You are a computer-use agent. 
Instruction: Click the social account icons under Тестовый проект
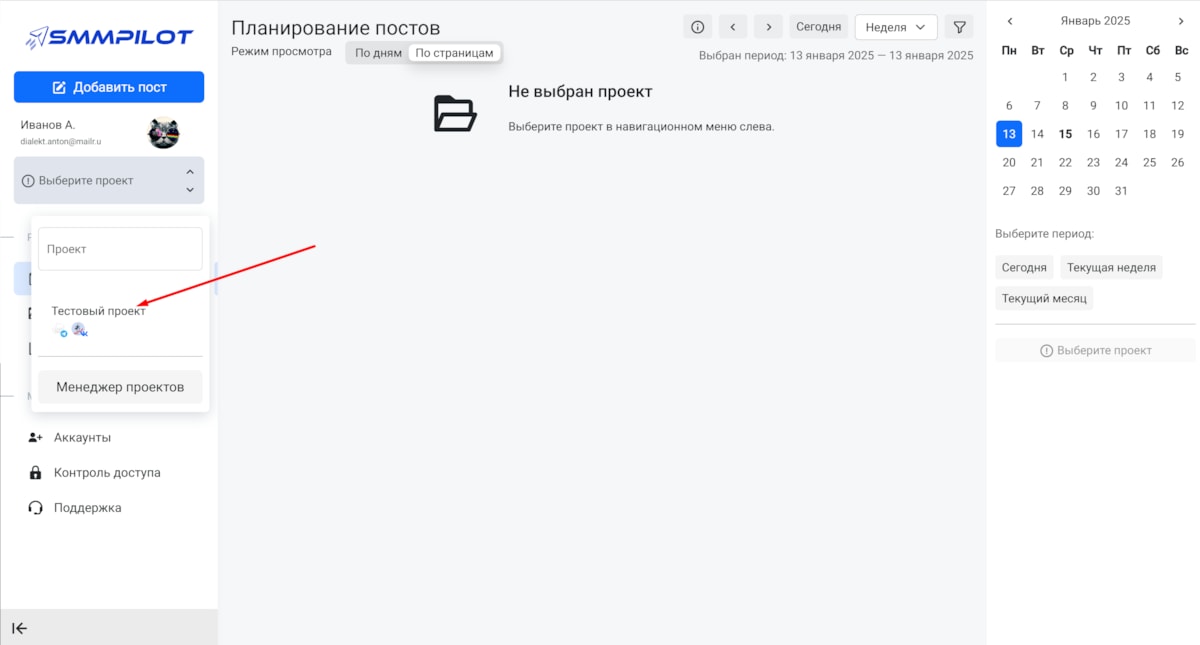click(72, 329)
